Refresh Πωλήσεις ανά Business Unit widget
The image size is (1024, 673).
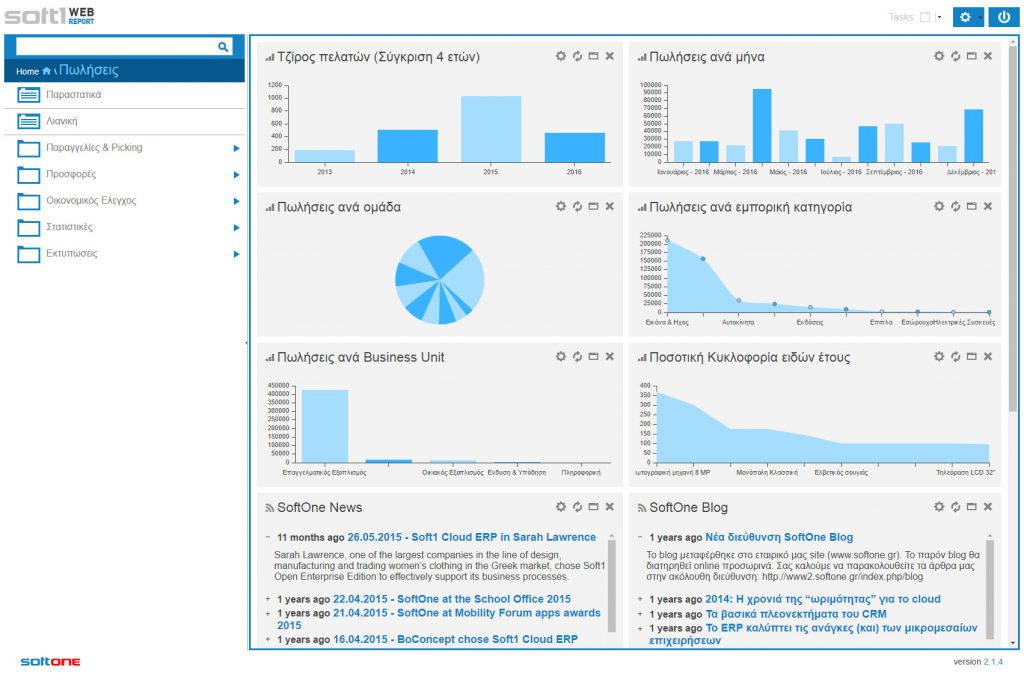point(577,356)
